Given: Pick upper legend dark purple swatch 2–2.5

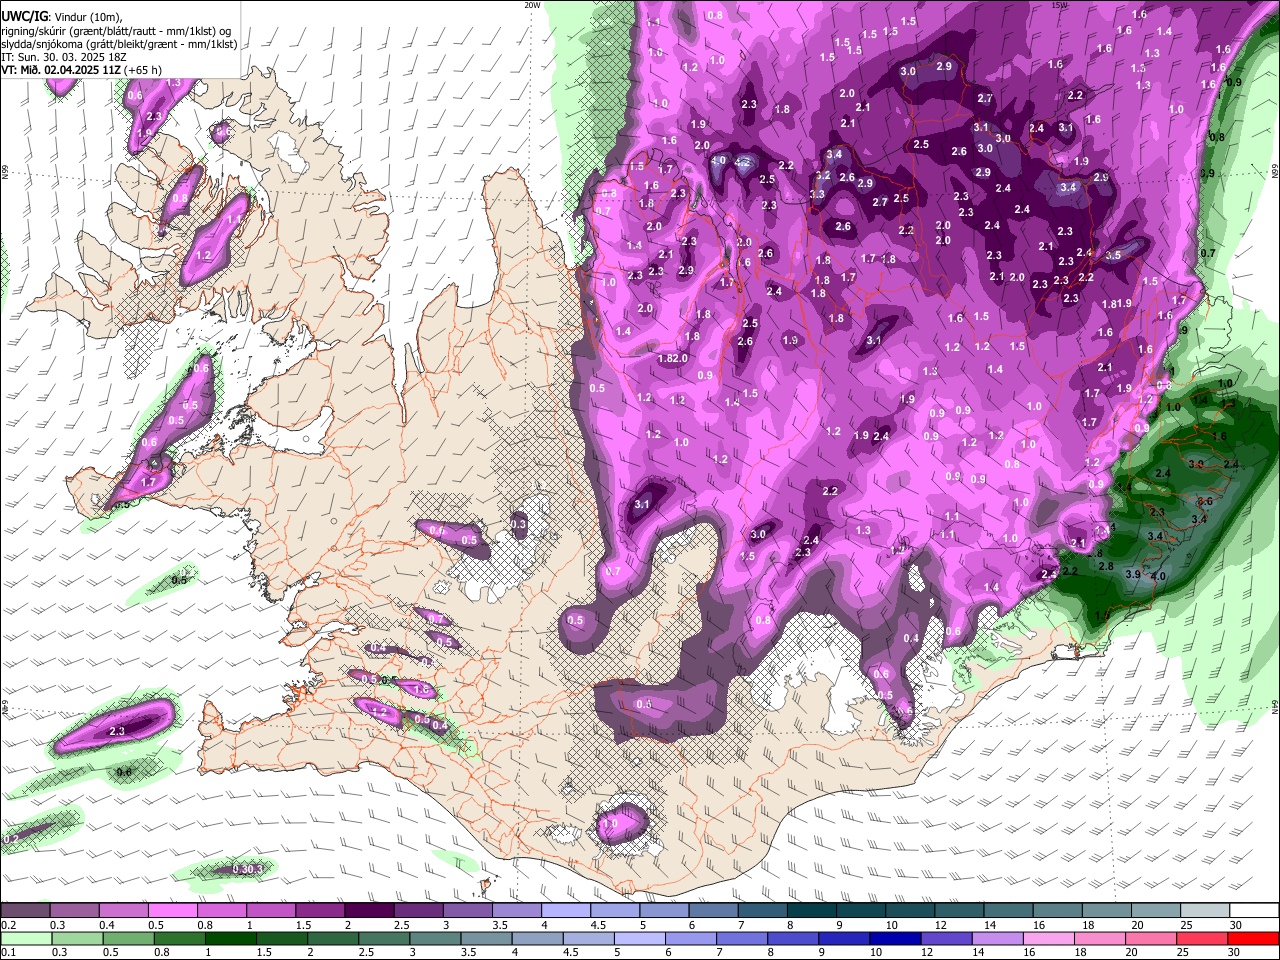Looking at the screenshot, I should tap(369, 910).
